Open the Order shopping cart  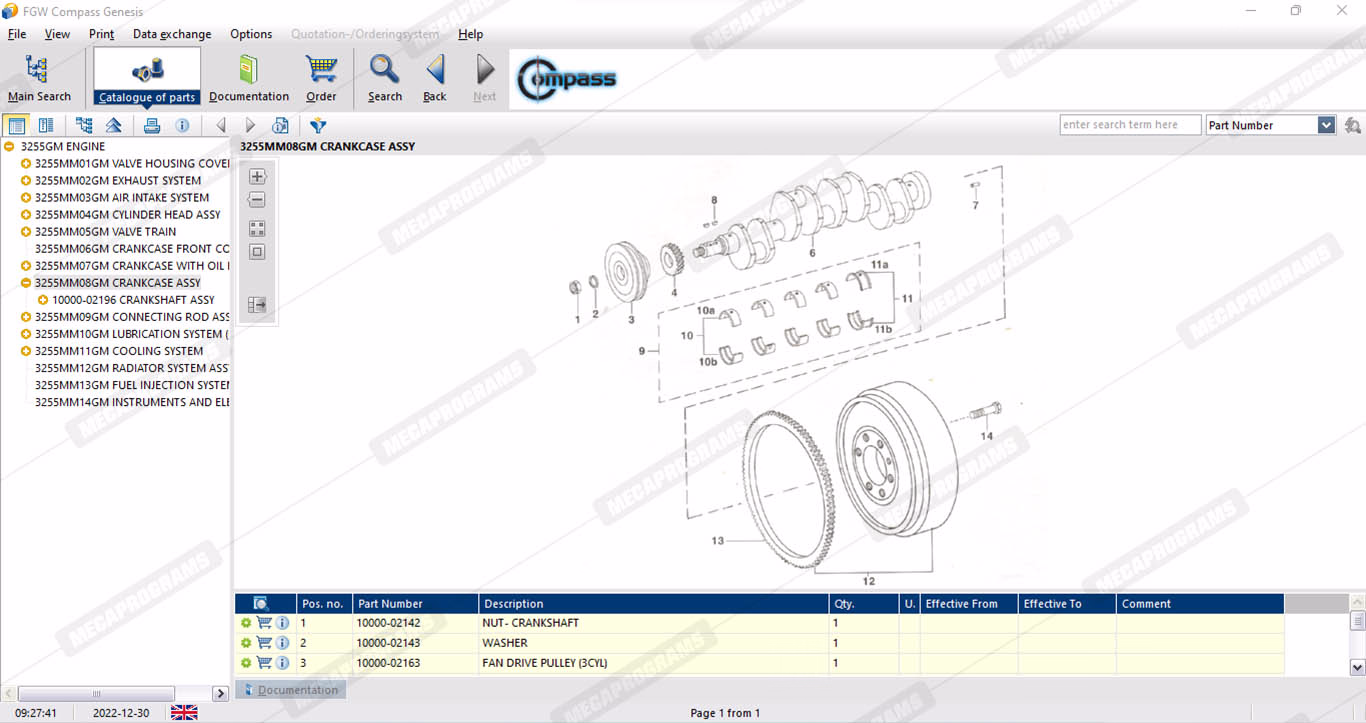321,79
